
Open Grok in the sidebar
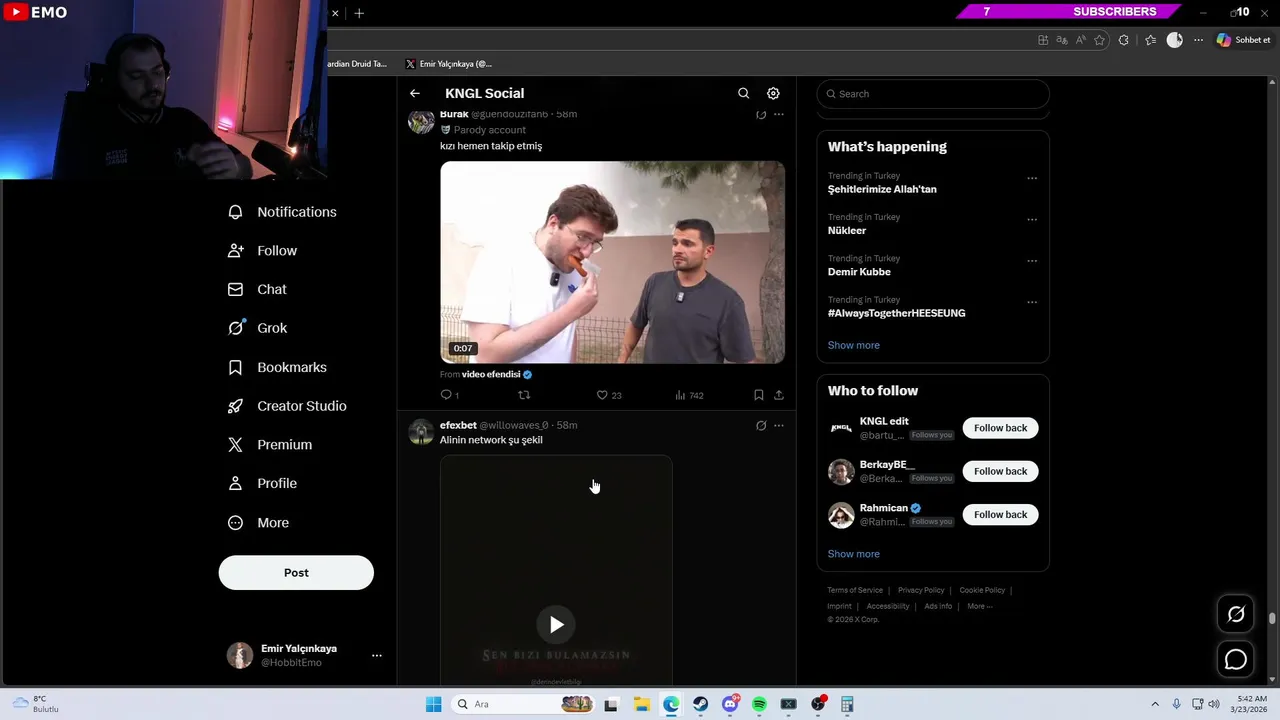click(258, 328)
